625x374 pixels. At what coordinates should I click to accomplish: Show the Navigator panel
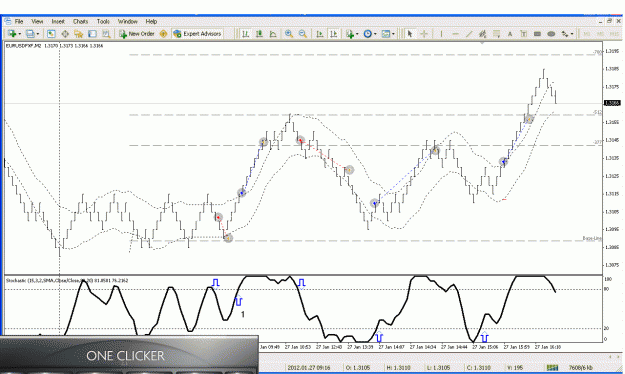(x=79, y=34)
